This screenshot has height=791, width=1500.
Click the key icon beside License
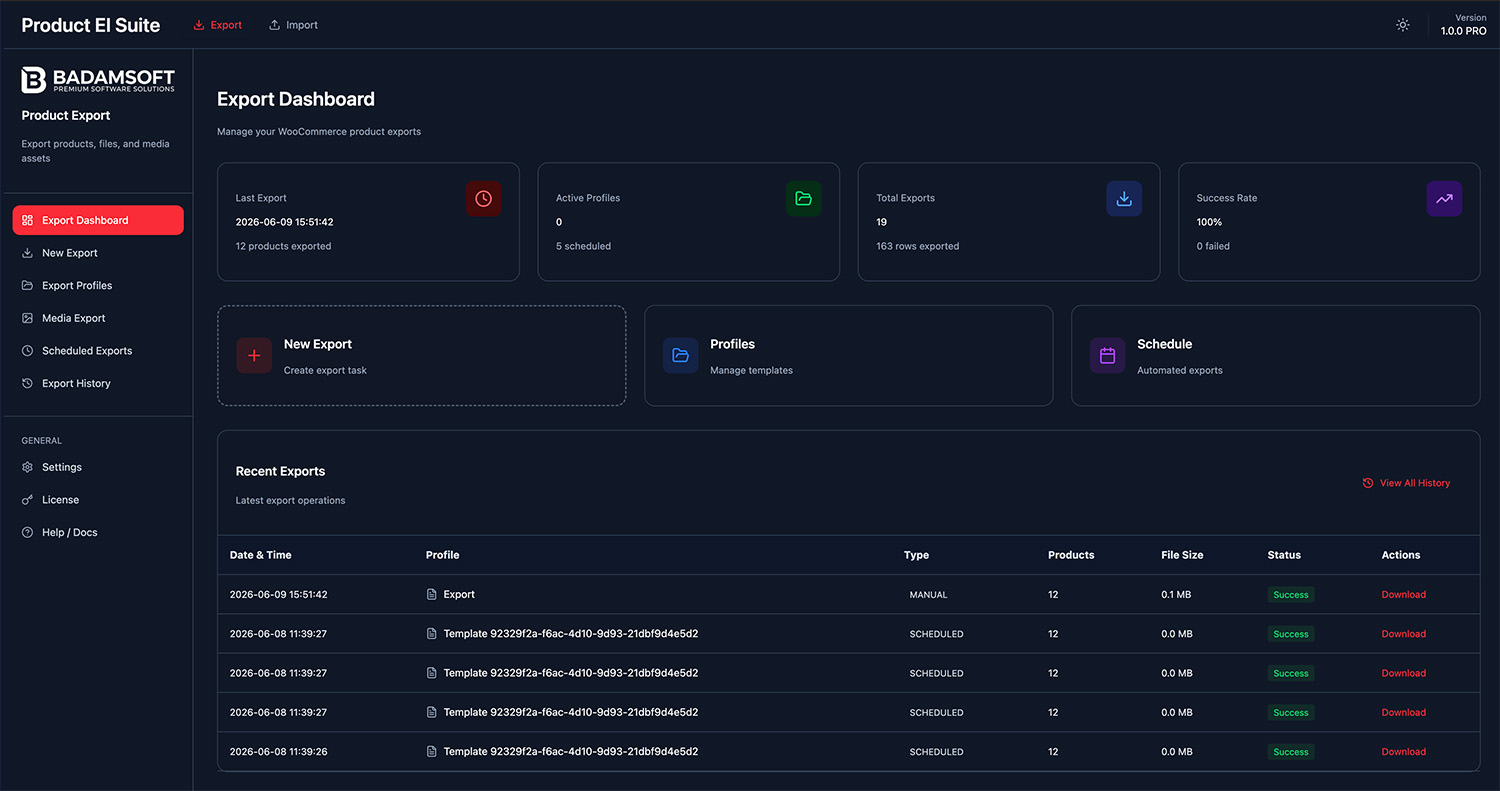28,500
